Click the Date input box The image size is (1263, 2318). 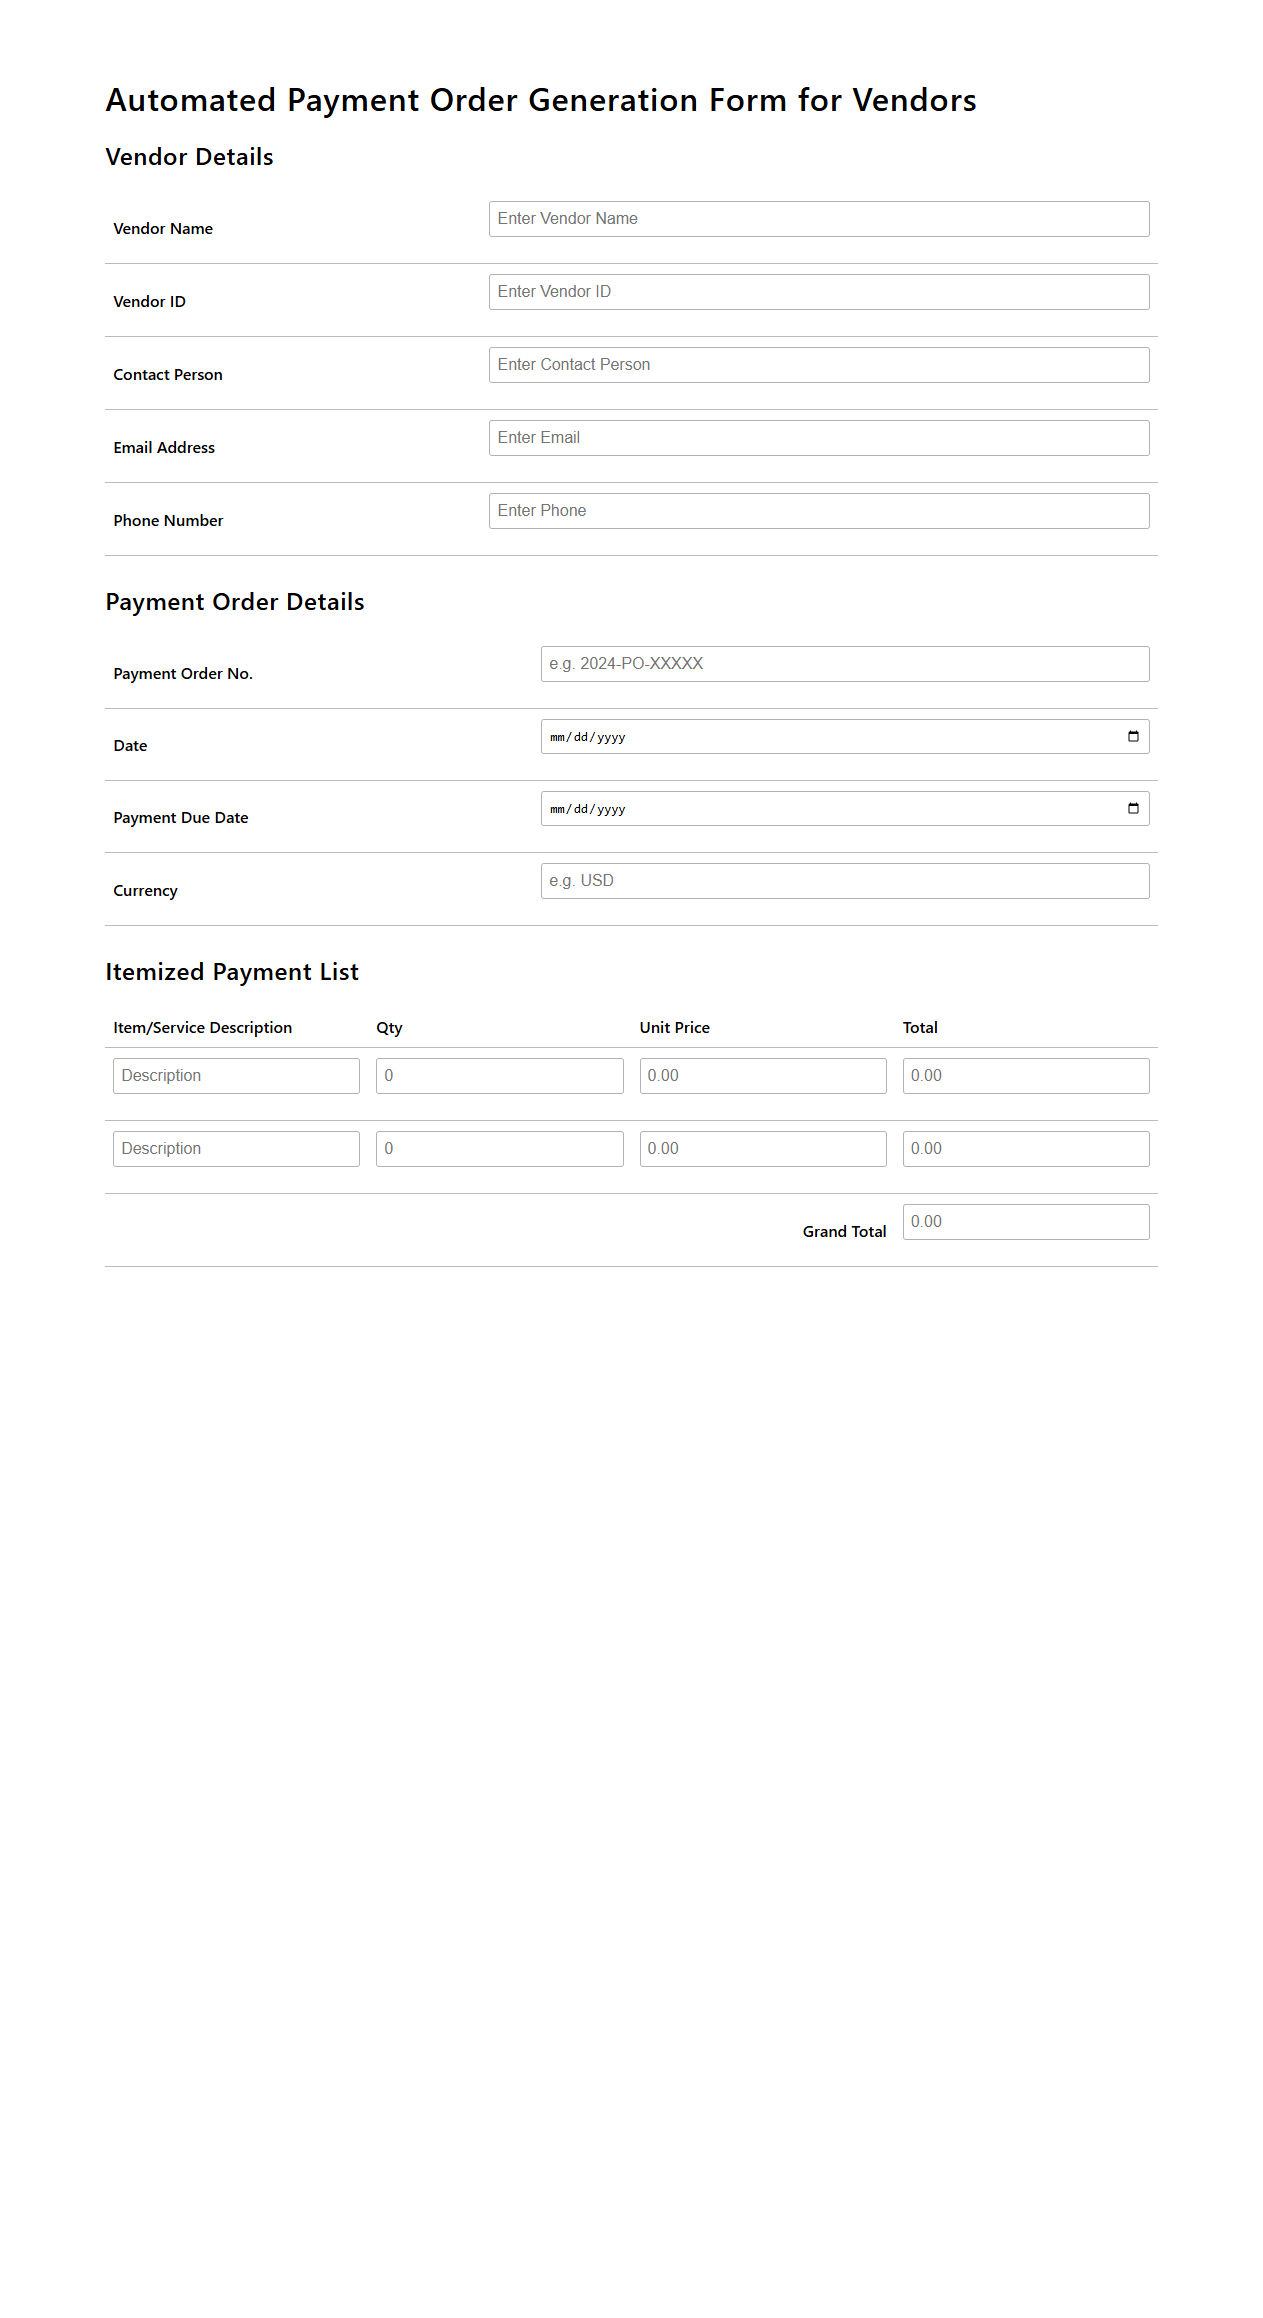[820, 737]
